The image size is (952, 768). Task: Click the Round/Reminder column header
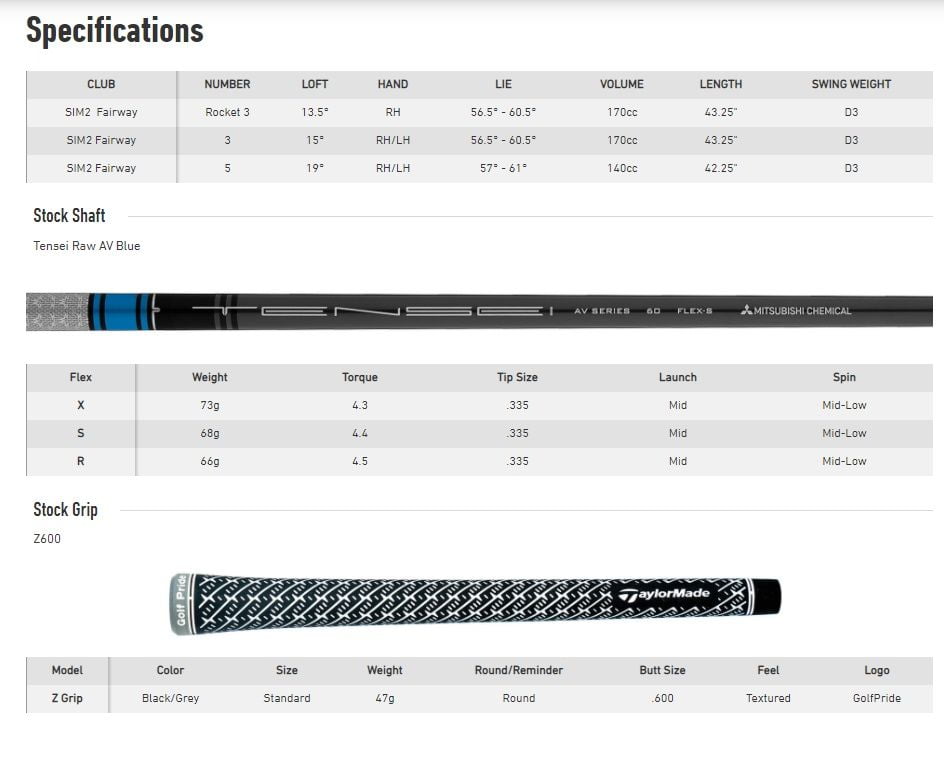click(518, 670)
